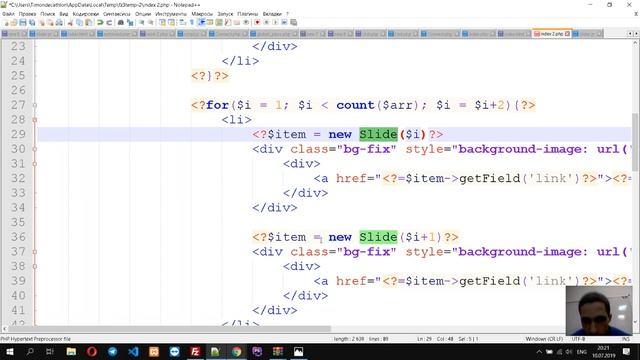Screen dimensions: 640x360
Task: Create a new document via toolbar
Action: (6, 22)
